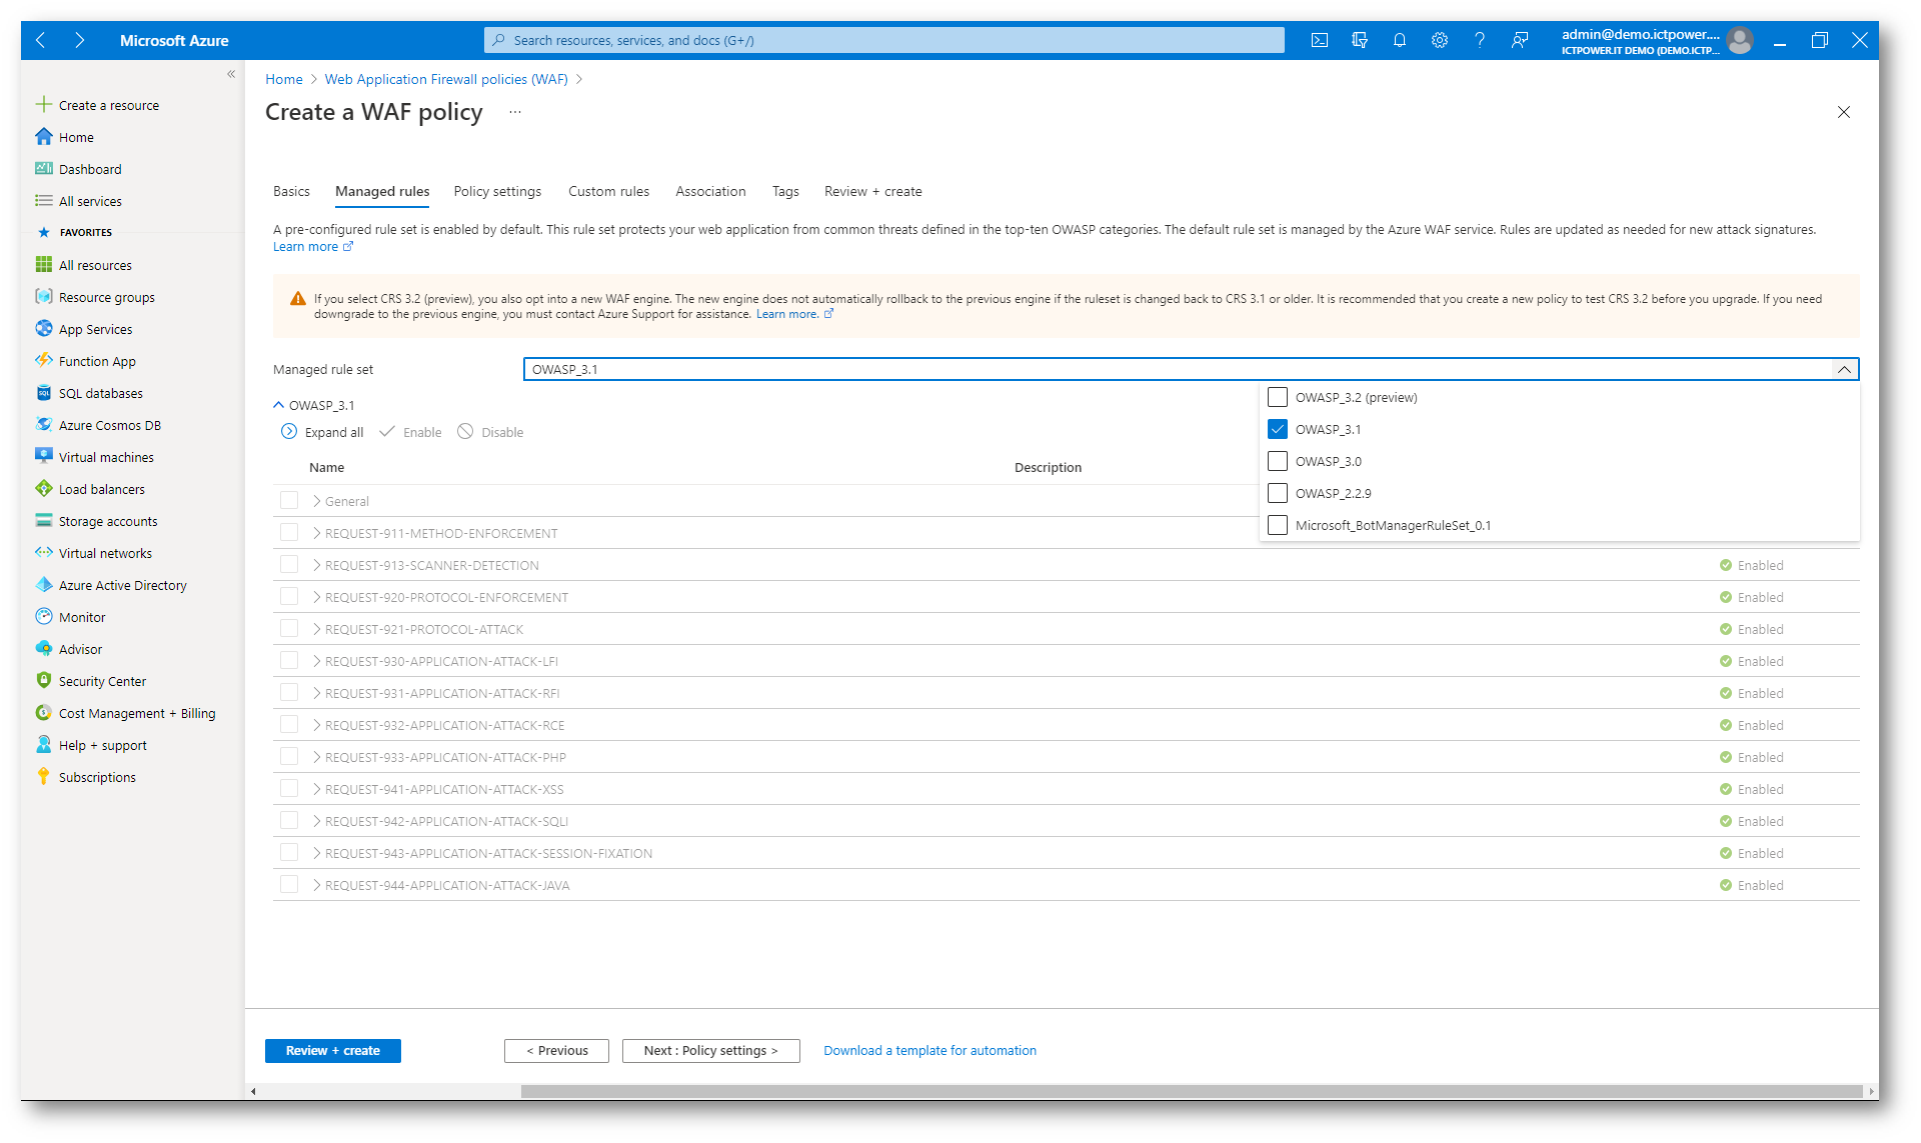This screenshot has height=1143, width=1921.
Task: Click Create a resource plus icon
Action: (x=43, y=104)
